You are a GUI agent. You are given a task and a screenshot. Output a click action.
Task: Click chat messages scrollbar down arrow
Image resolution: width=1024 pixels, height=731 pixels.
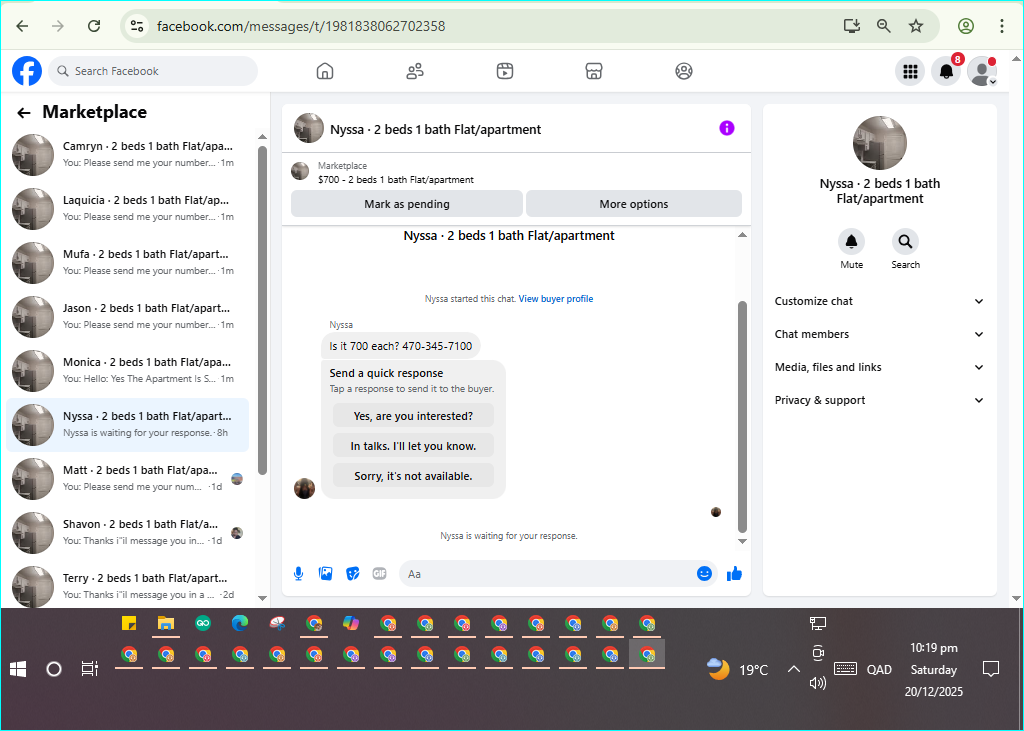[742, 541]
